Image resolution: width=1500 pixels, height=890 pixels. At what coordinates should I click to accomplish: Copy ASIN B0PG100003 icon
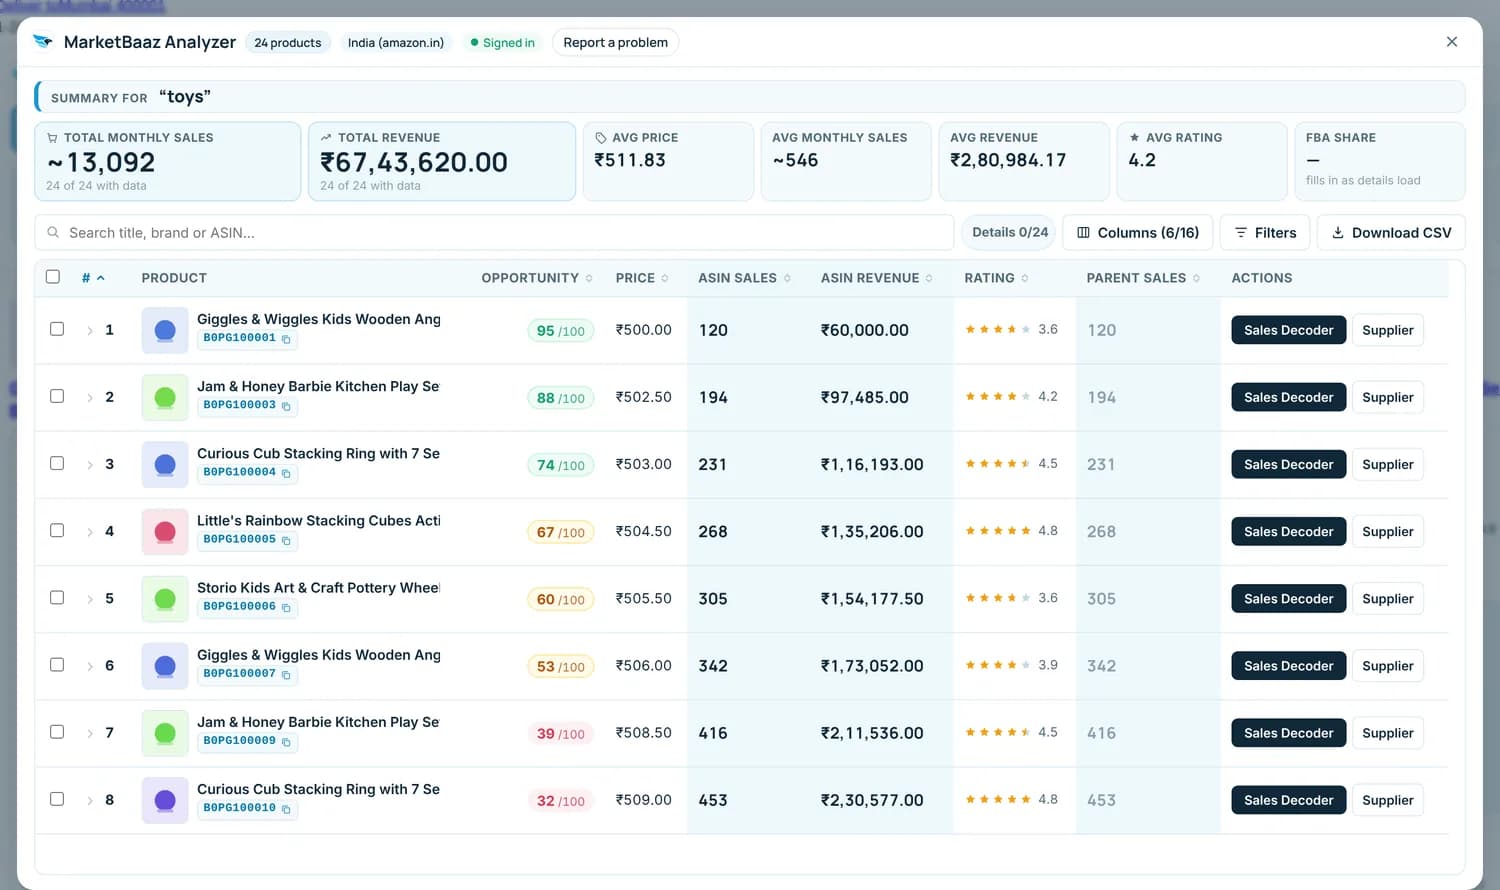tap(286, 406)
